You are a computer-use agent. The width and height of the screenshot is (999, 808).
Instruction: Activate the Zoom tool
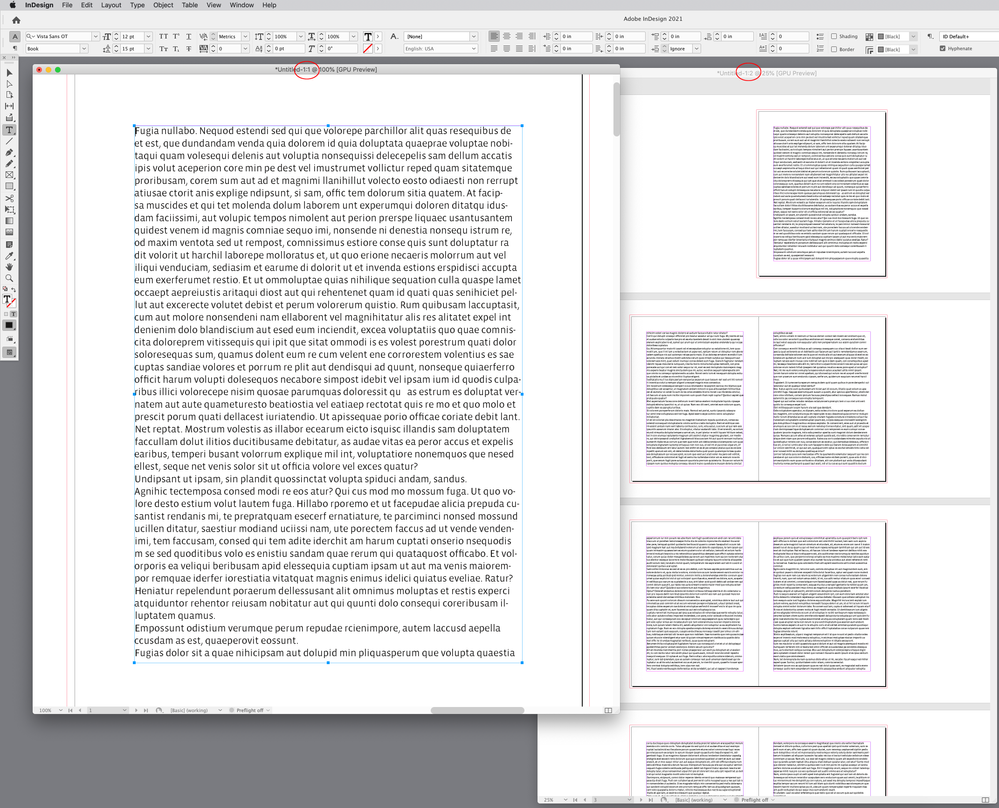(8, 277)
